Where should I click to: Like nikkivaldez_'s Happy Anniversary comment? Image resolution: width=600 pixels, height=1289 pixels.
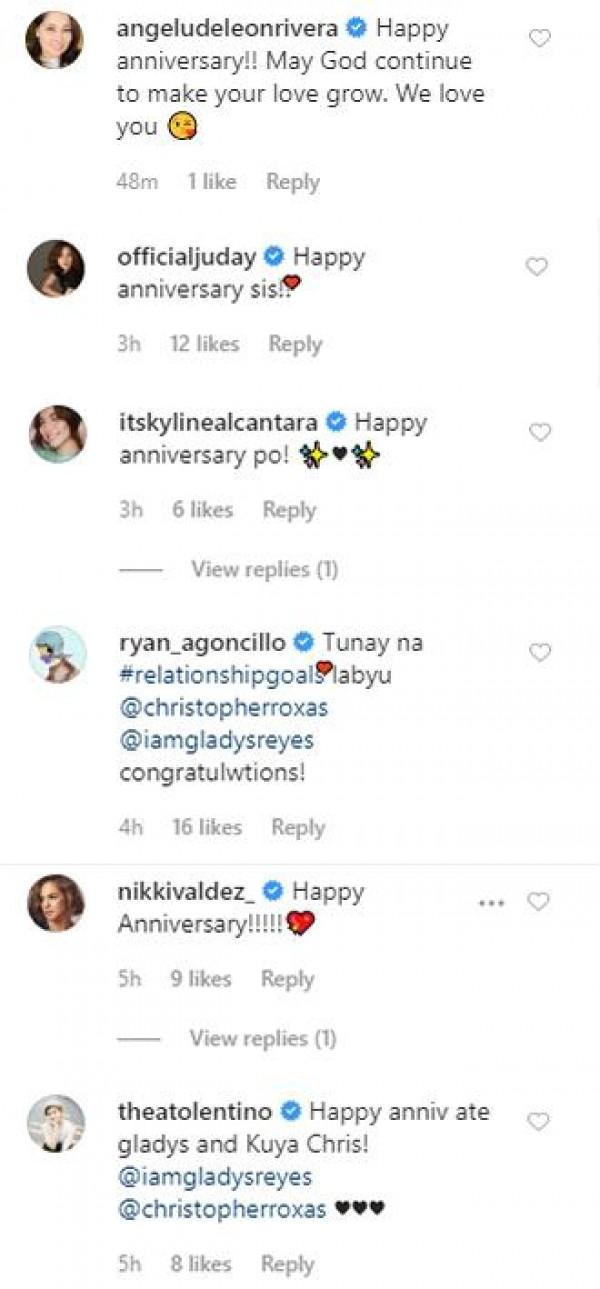[539, 902]
